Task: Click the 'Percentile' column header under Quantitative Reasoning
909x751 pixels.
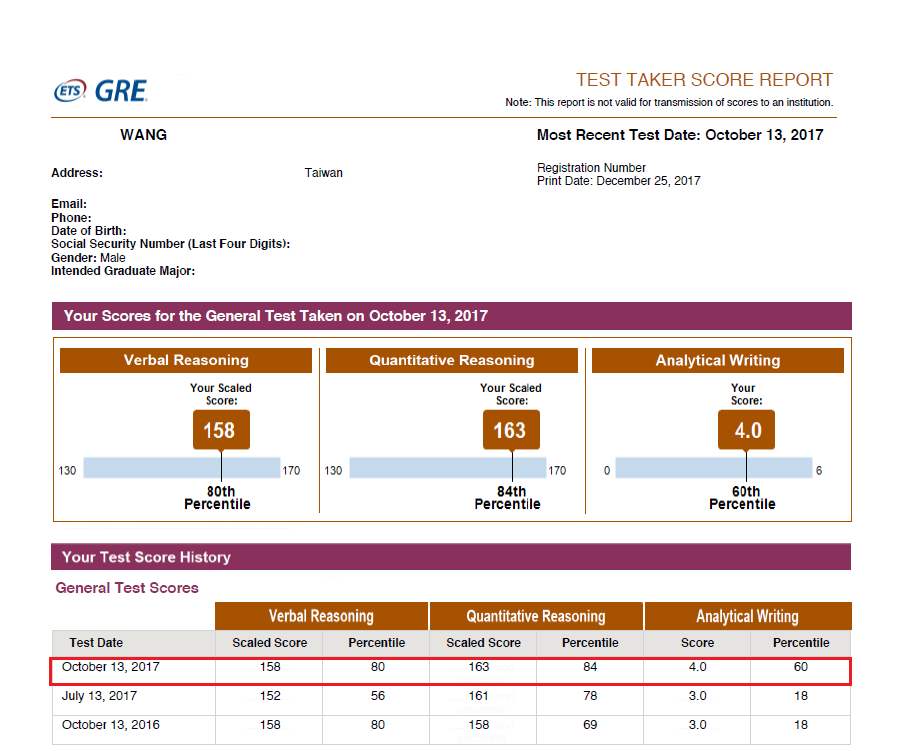Action: coord(590,643)
